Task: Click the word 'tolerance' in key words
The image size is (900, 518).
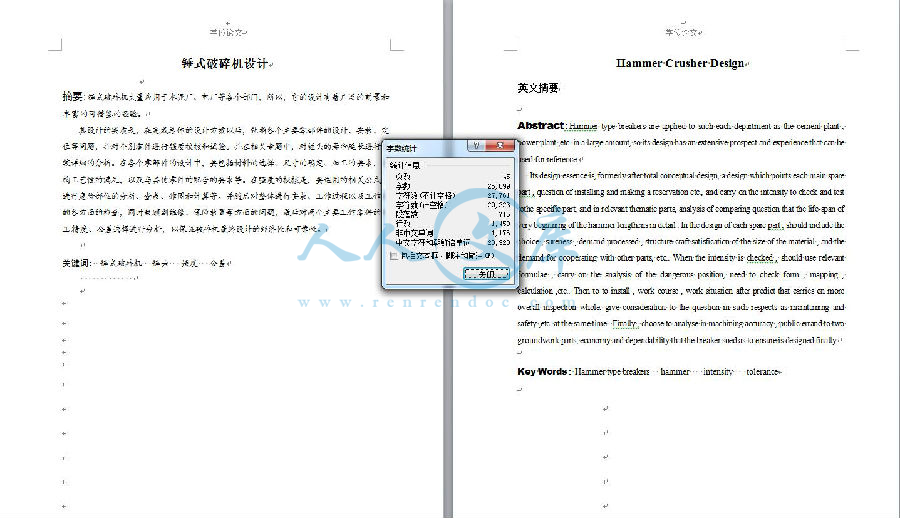Action: pyautogui.click(x=762, y=372)
